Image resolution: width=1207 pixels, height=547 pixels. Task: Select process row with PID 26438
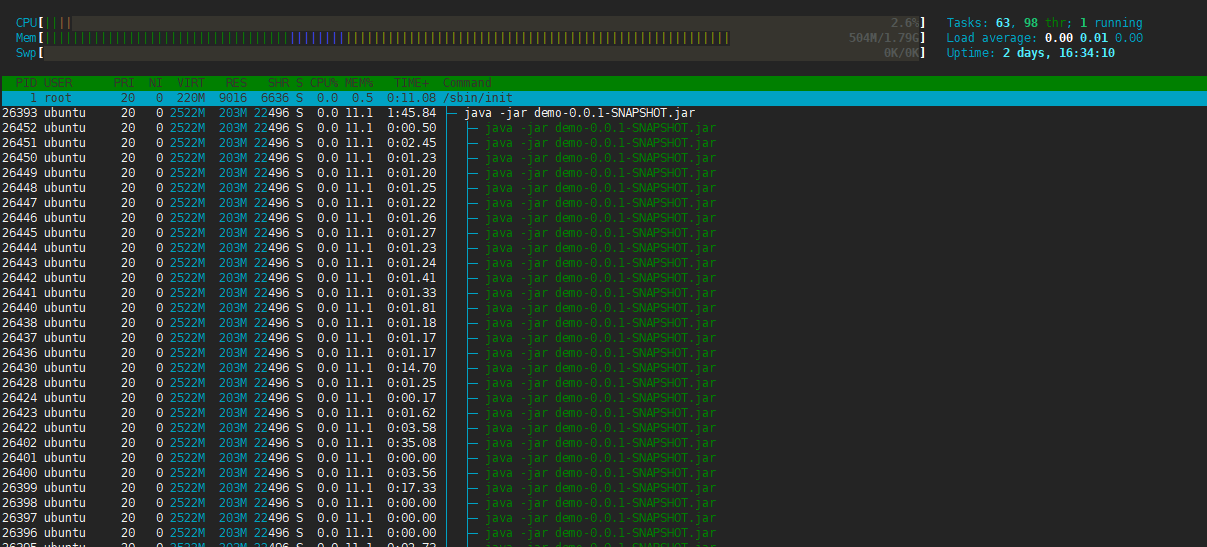603,323
